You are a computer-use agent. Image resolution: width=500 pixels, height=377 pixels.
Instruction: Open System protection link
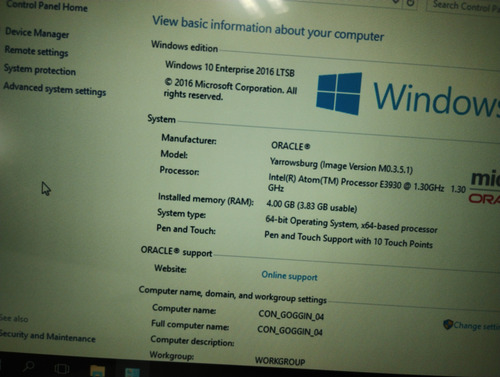coord(40,70)
